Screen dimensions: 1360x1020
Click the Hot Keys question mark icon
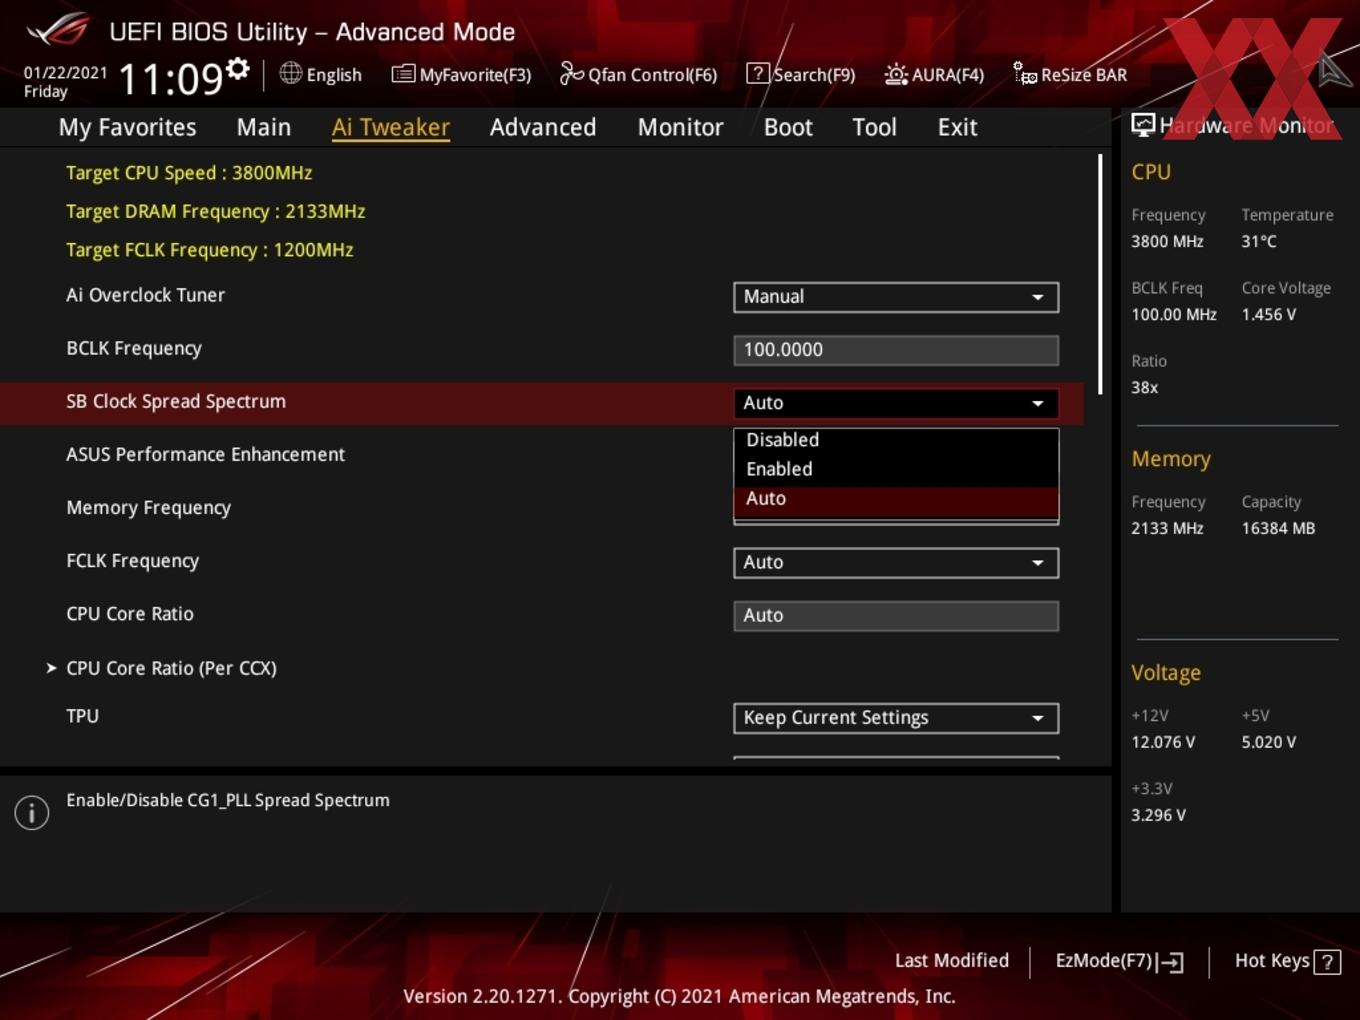pos(1327,962)
